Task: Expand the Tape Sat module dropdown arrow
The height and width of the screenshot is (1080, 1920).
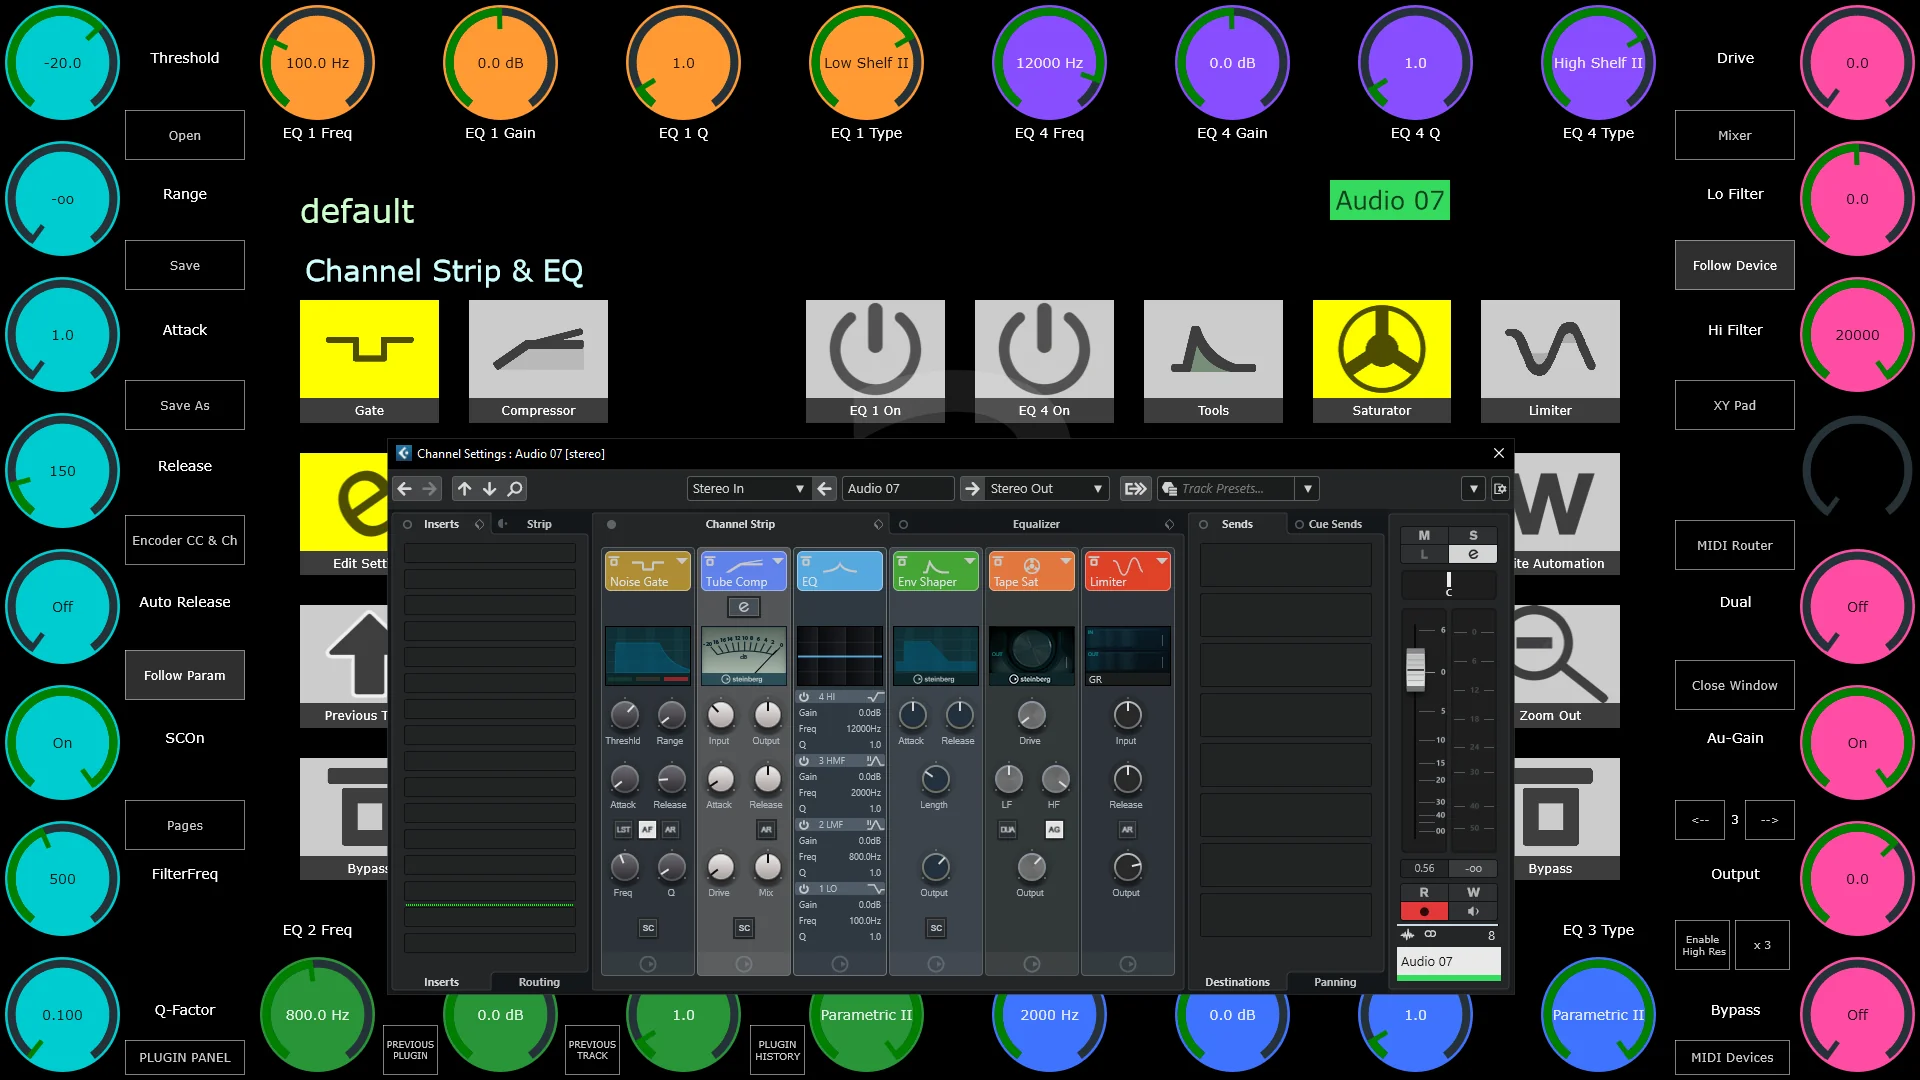Action: tap(1066, 561)
